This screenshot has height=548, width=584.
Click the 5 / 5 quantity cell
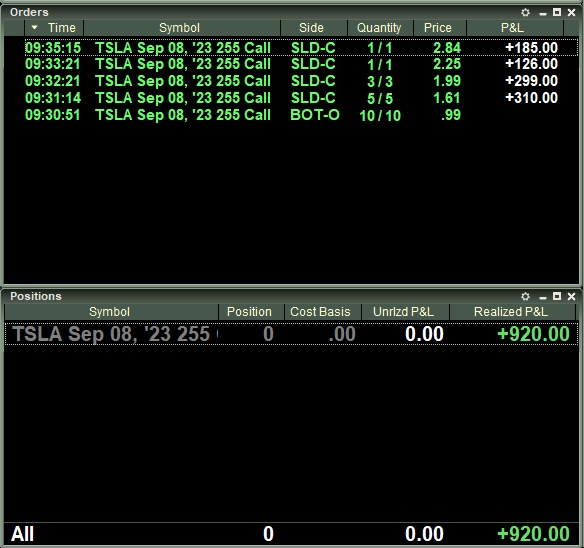pos(380,98)
